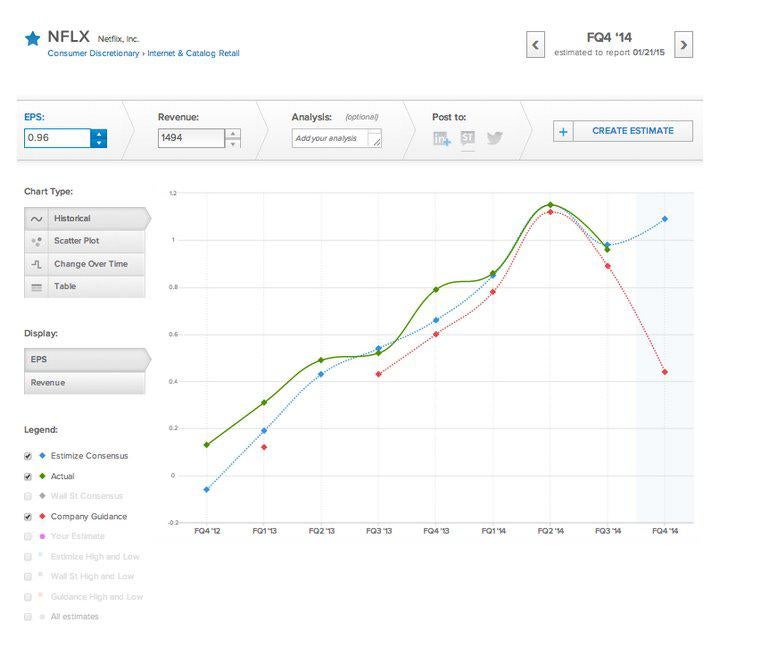Toggle the Wall St Consensus checkbox
Image resolution: width=776 pixels, height=651 pixels.
pos(28,496)
